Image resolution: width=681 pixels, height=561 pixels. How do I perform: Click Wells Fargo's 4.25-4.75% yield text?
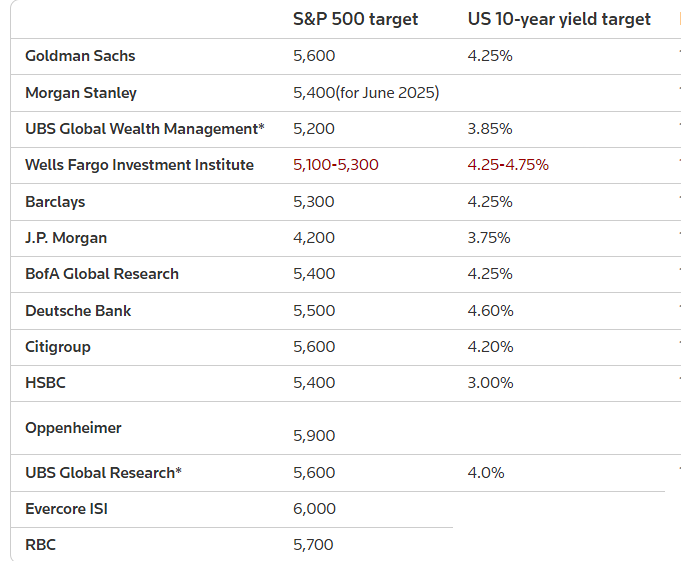click(x=508, y=165)
